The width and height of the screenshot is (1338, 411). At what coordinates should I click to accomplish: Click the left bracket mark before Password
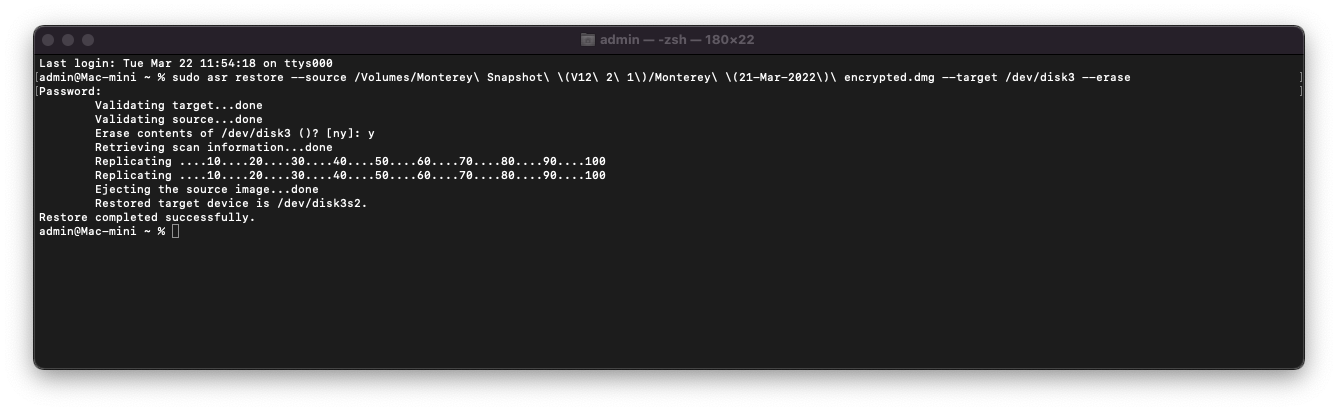(37, 91)
